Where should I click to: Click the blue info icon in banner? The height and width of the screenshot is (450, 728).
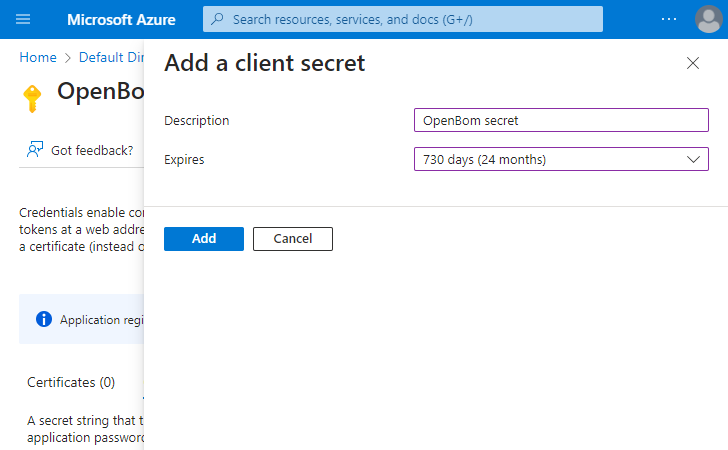coord(44,319)
